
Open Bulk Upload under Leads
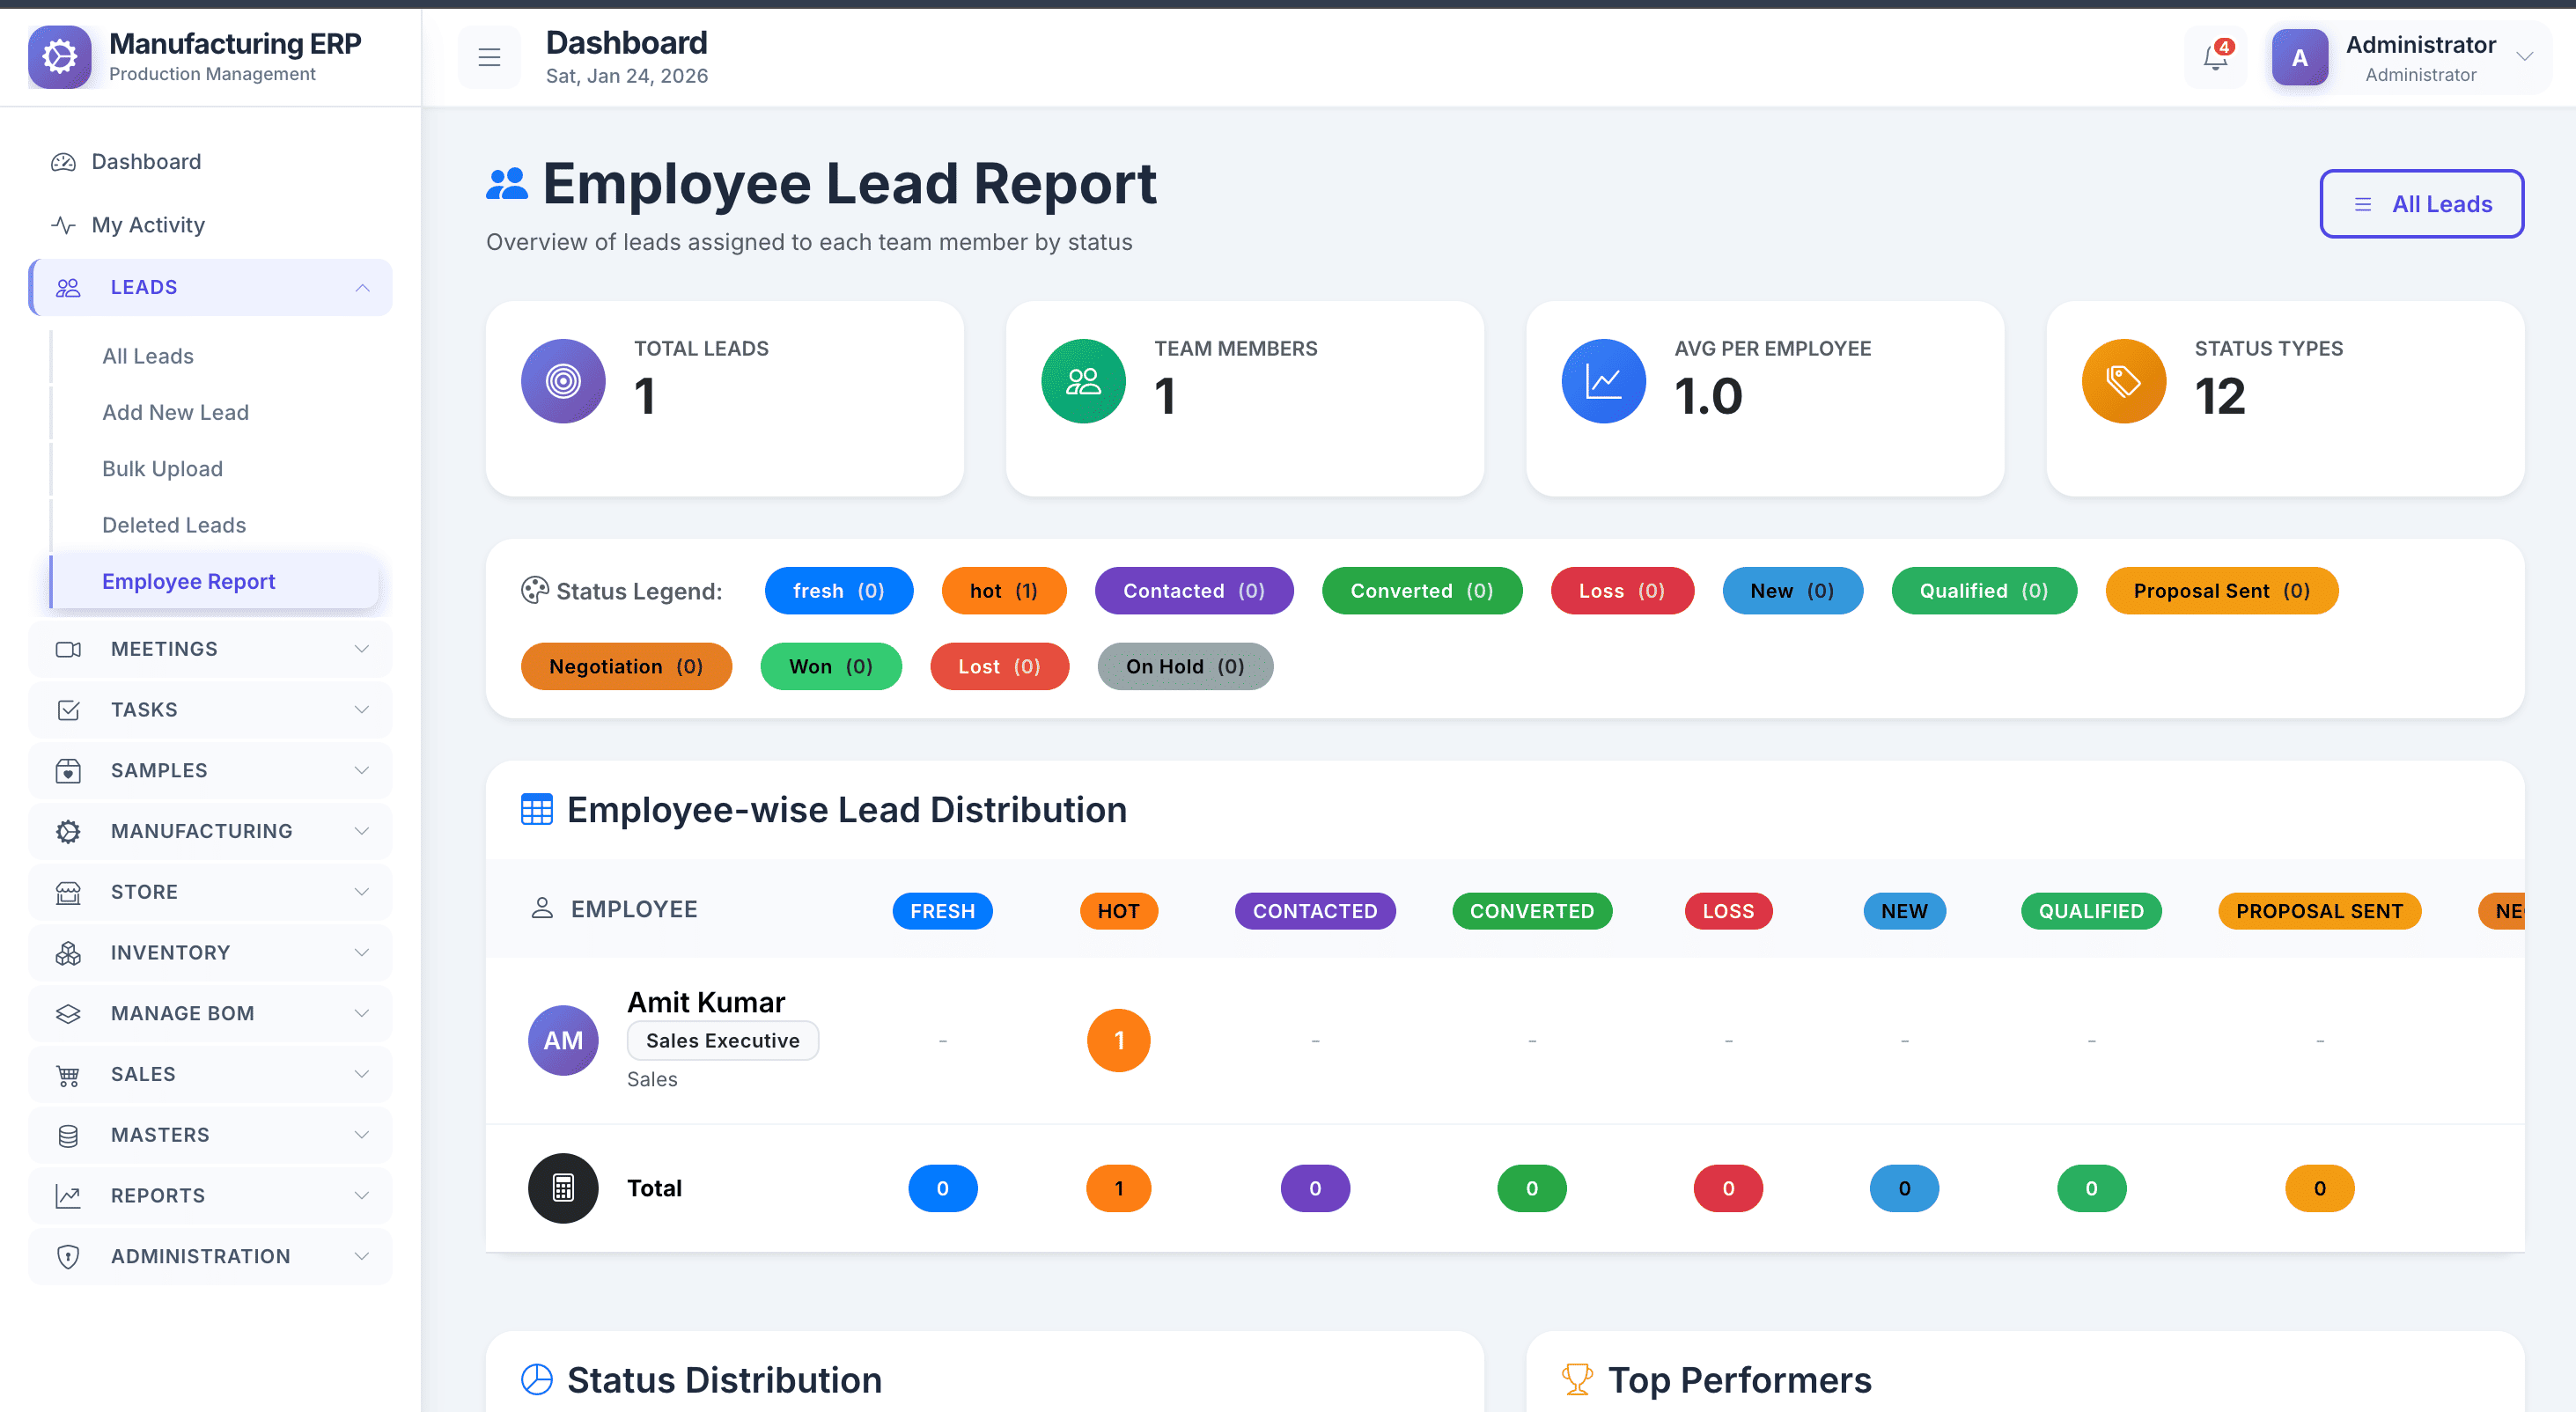tap(162, 468)
